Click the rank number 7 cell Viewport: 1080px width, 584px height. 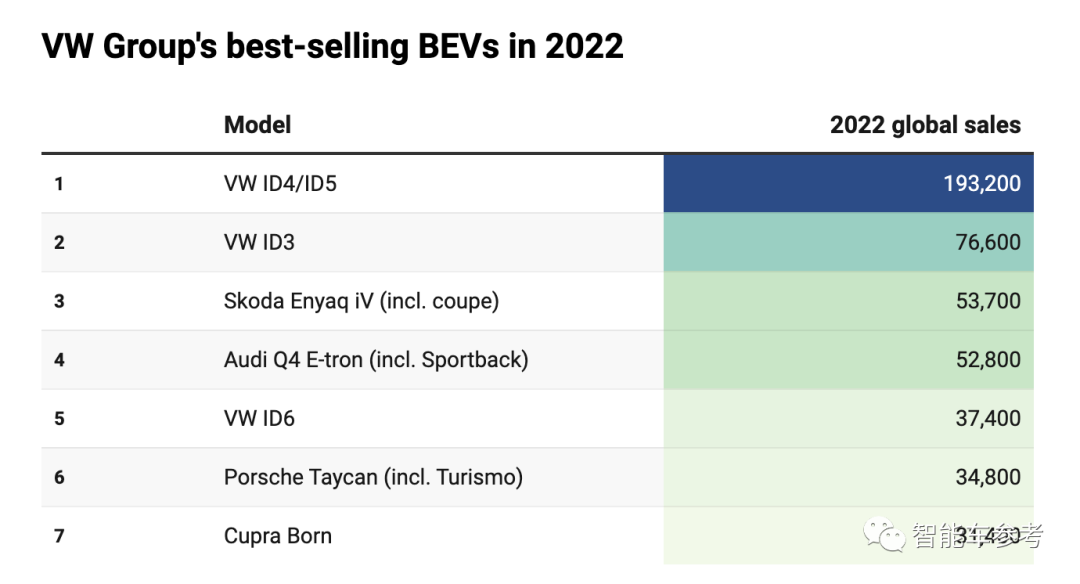[59, 536]
